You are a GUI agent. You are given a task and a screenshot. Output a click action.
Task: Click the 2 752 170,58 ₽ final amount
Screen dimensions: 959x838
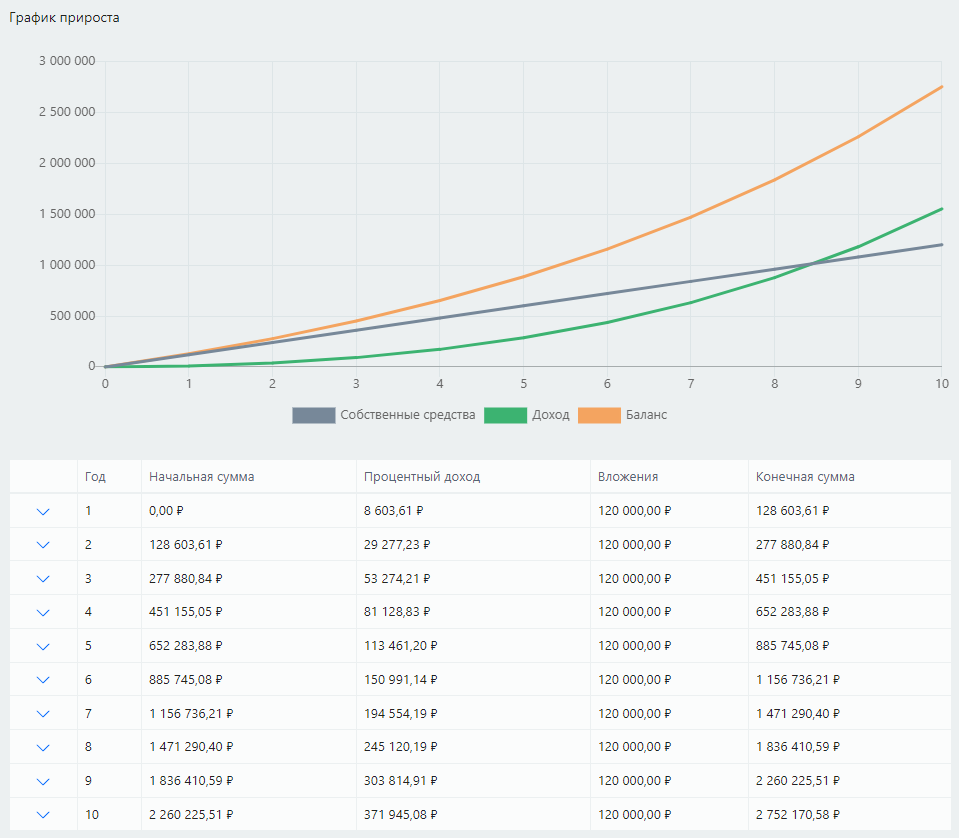tap(798, 814)
